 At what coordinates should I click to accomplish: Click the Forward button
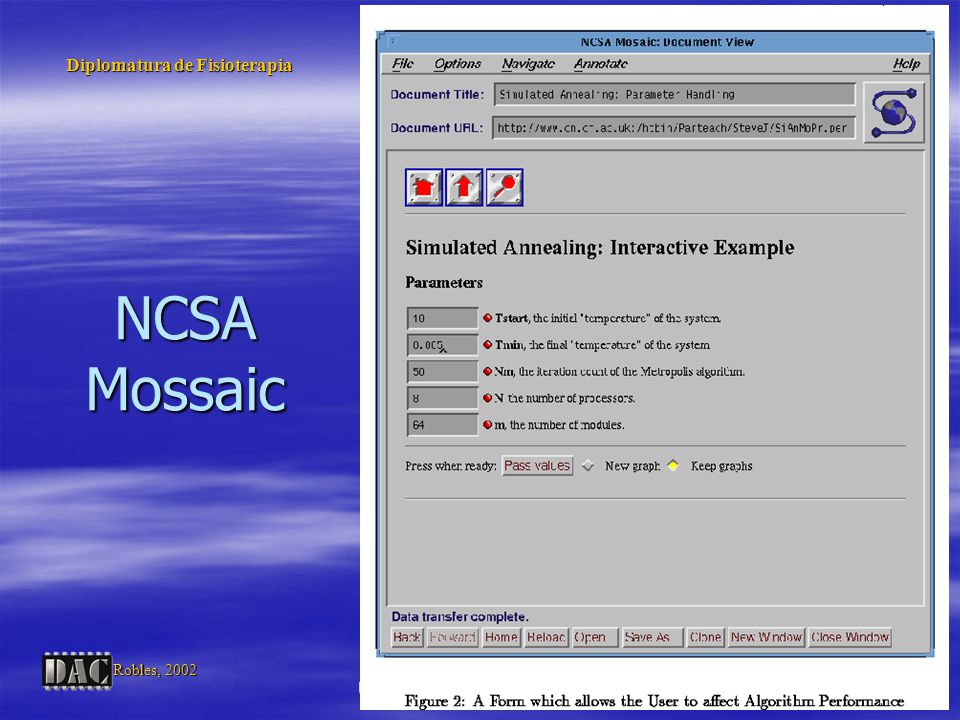(452, 637)
